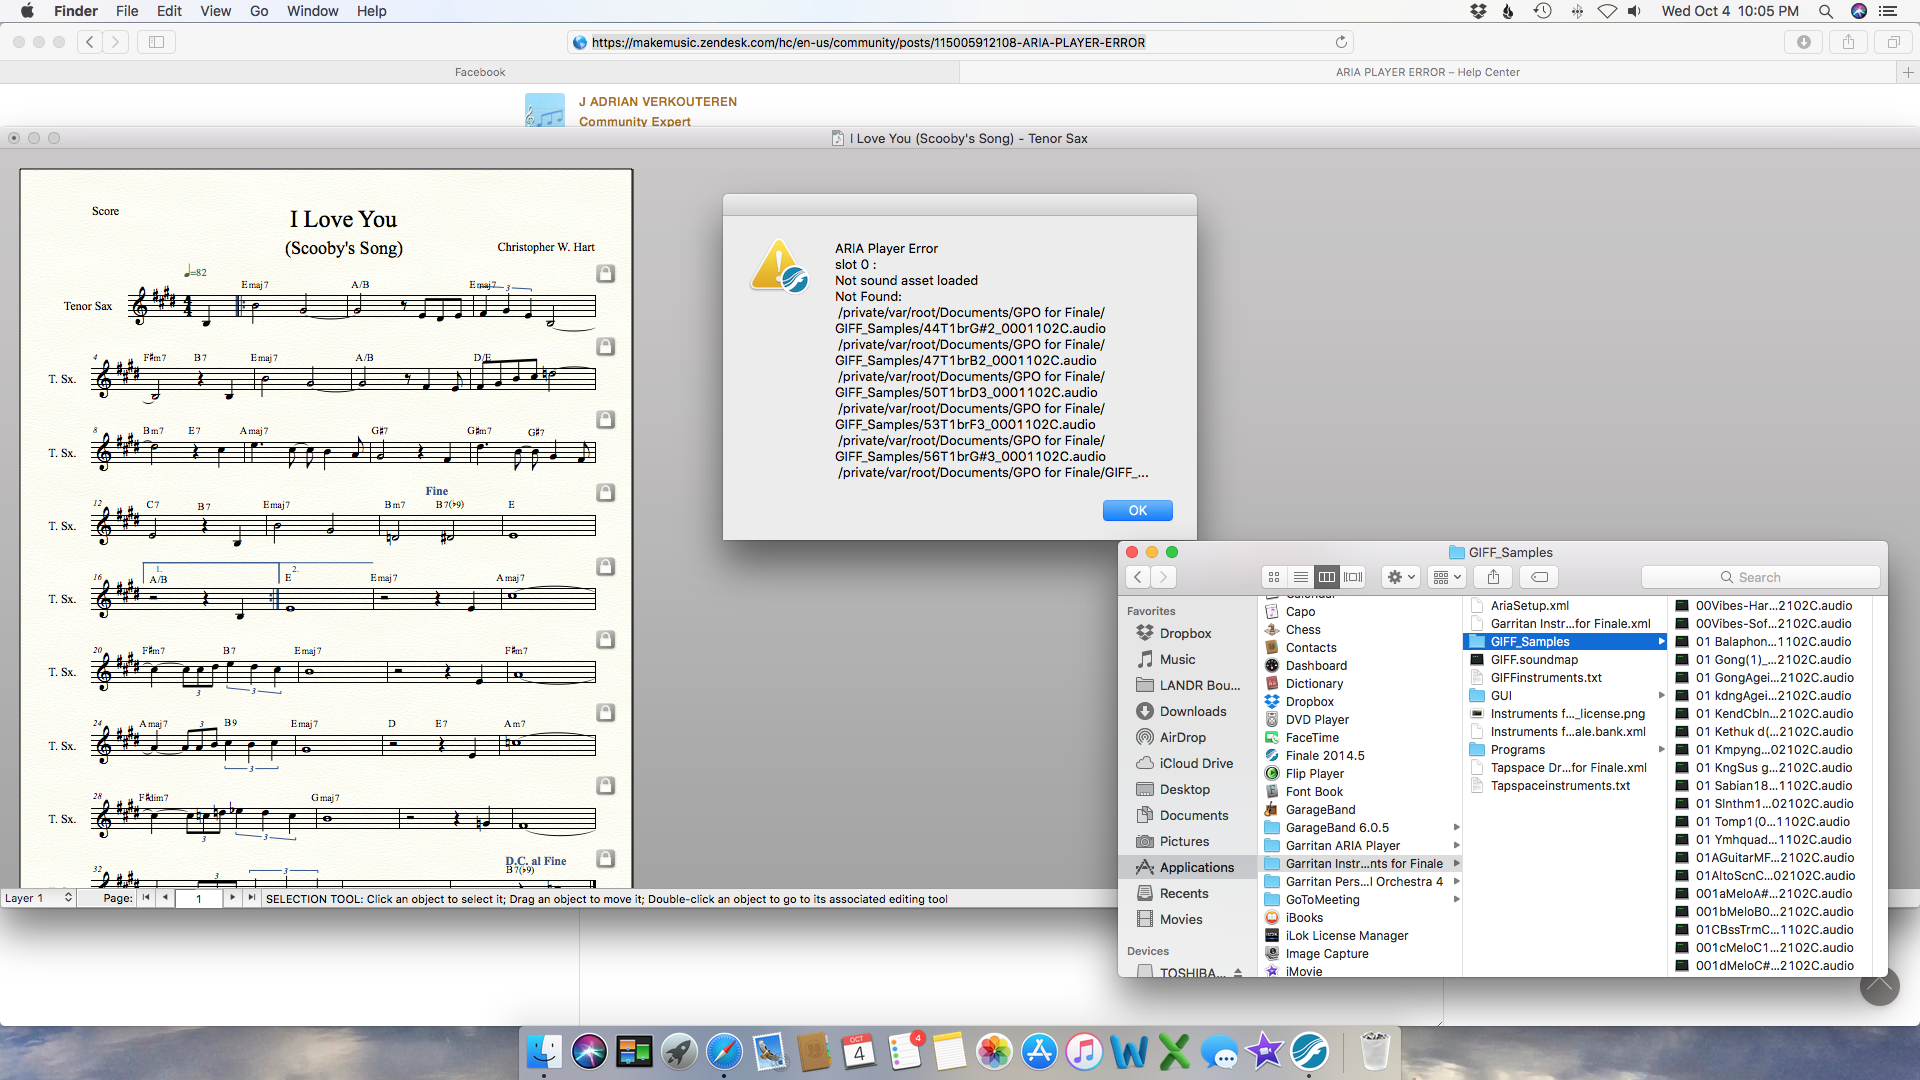Toggle the second system lock icon
1920x1080 pixels.
(x=605, y=346)
